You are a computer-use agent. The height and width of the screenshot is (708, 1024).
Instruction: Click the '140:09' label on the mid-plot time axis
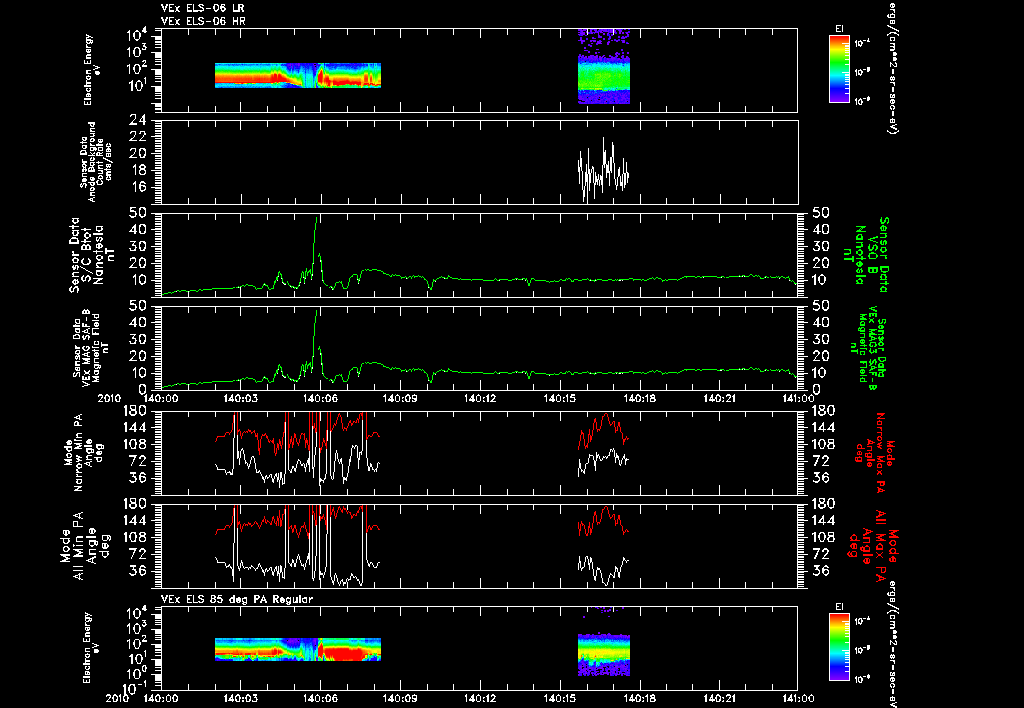[x=400, y=398]
